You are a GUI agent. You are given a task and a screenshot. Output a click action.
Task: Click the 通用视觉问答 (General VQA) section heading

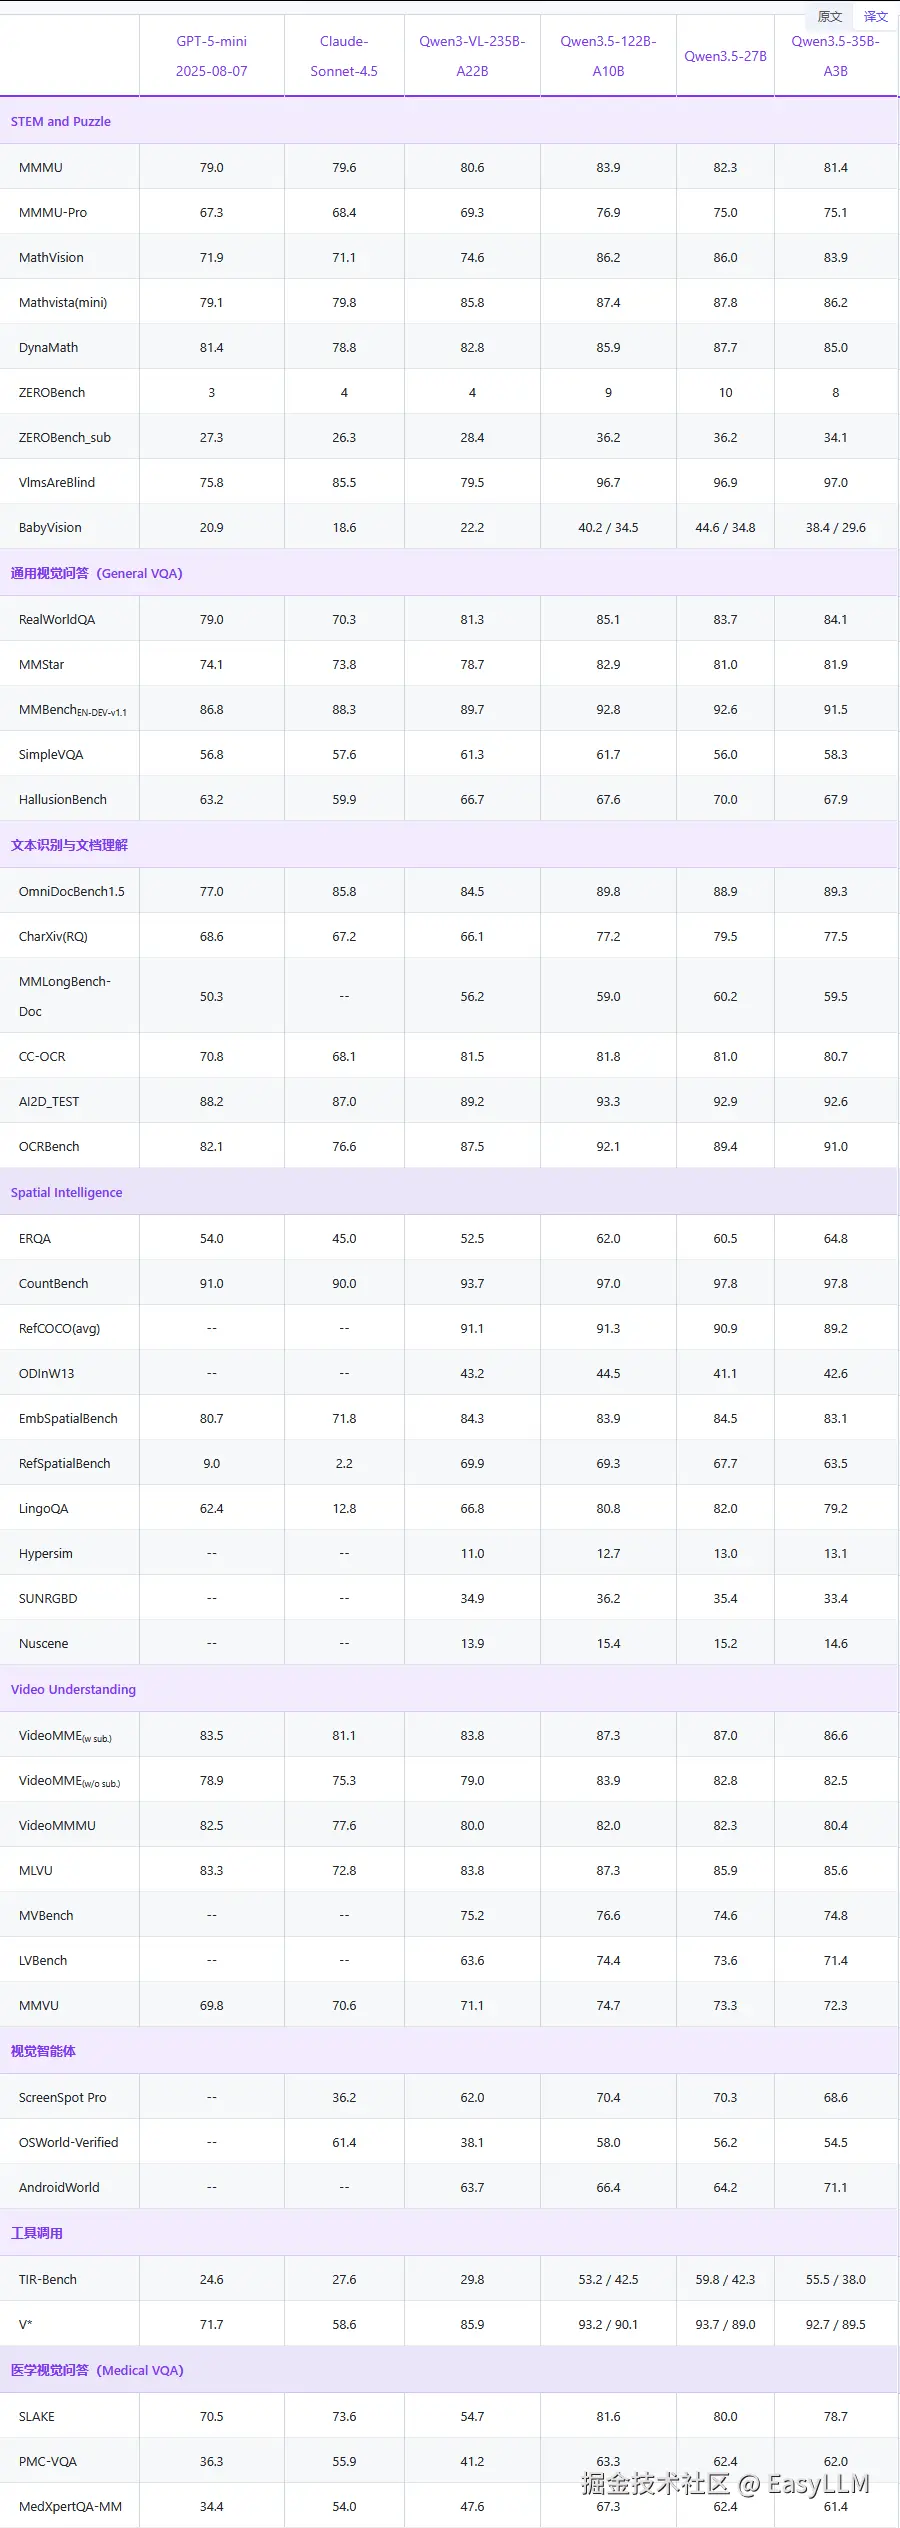tap(97, 573)
